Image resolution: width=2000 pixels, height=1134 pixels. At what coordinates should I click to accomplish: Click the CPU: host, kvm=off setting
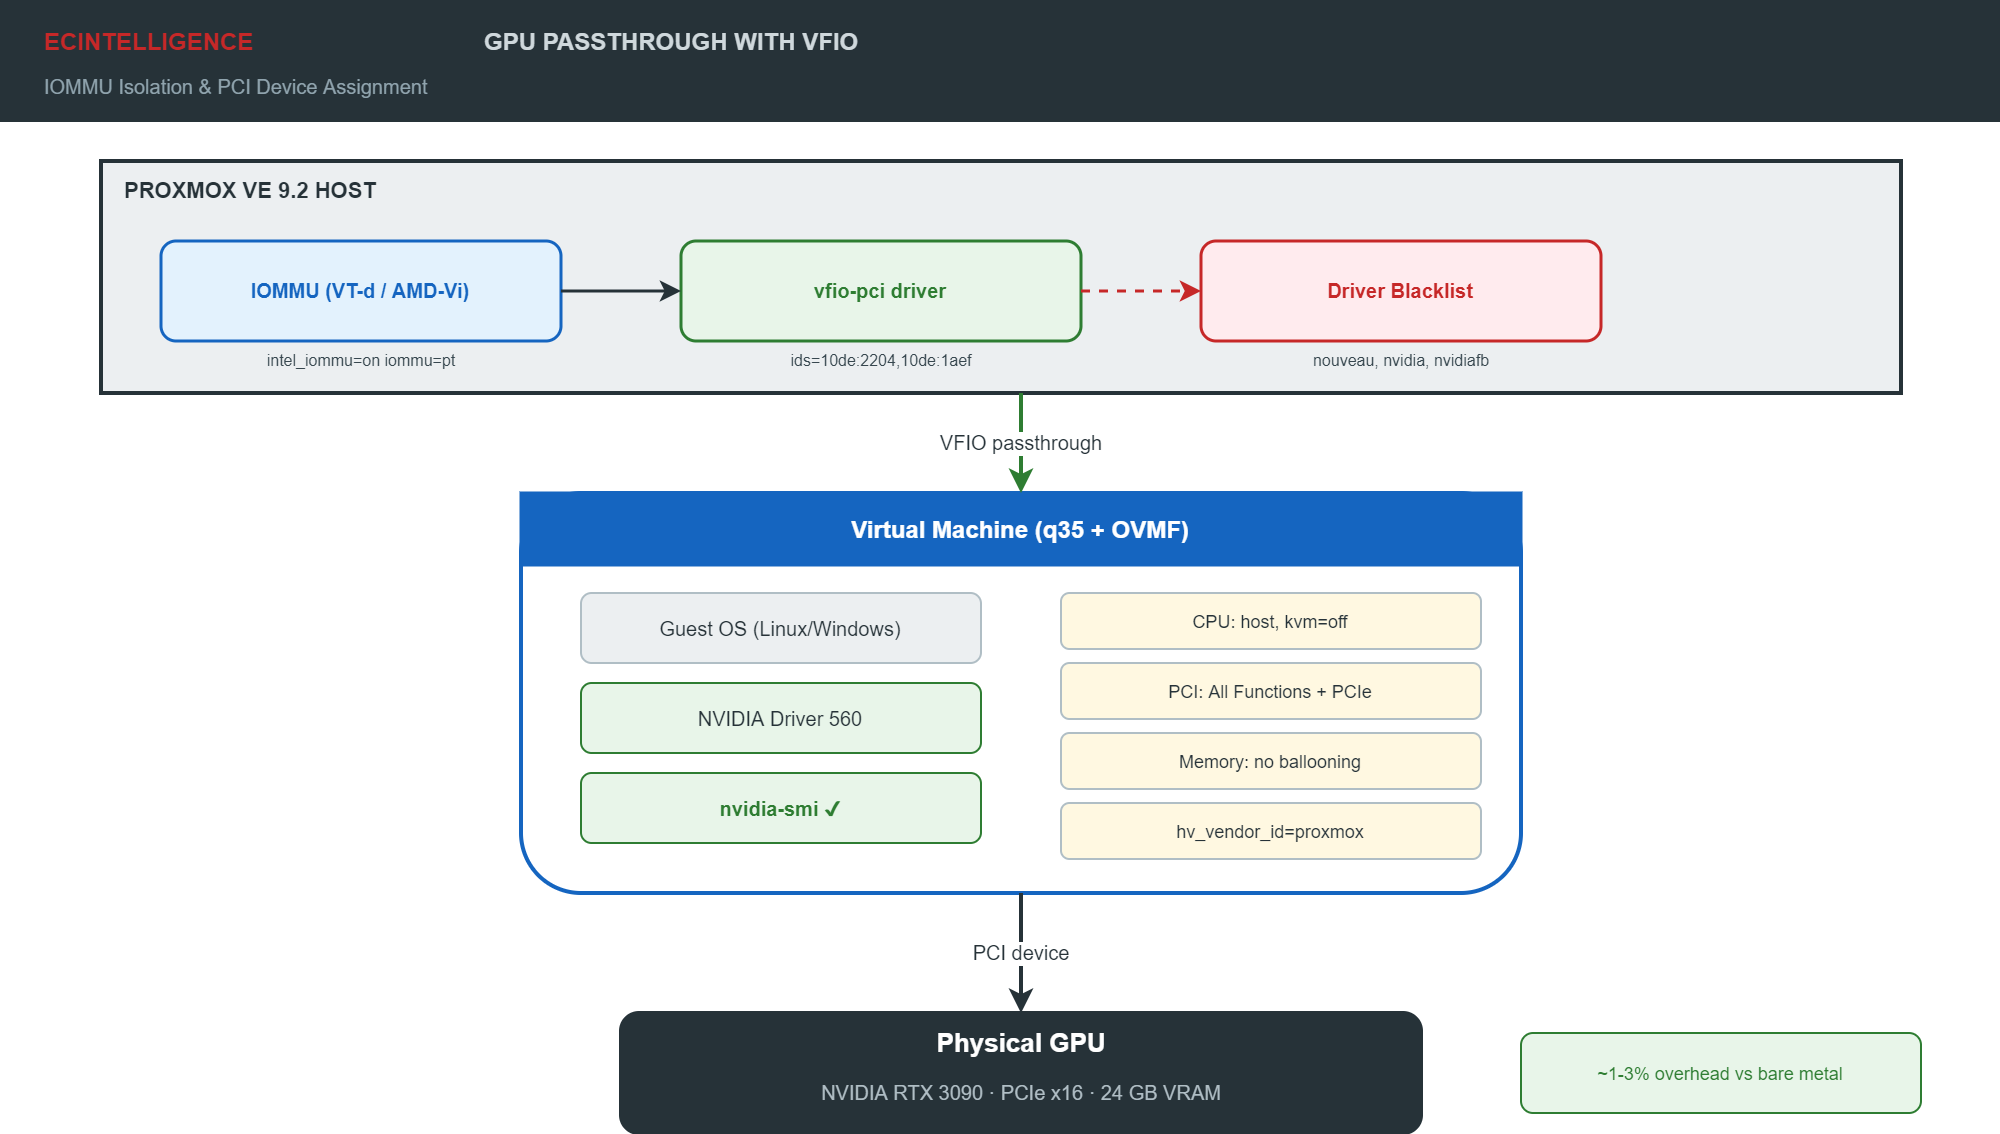(1271, 621)
